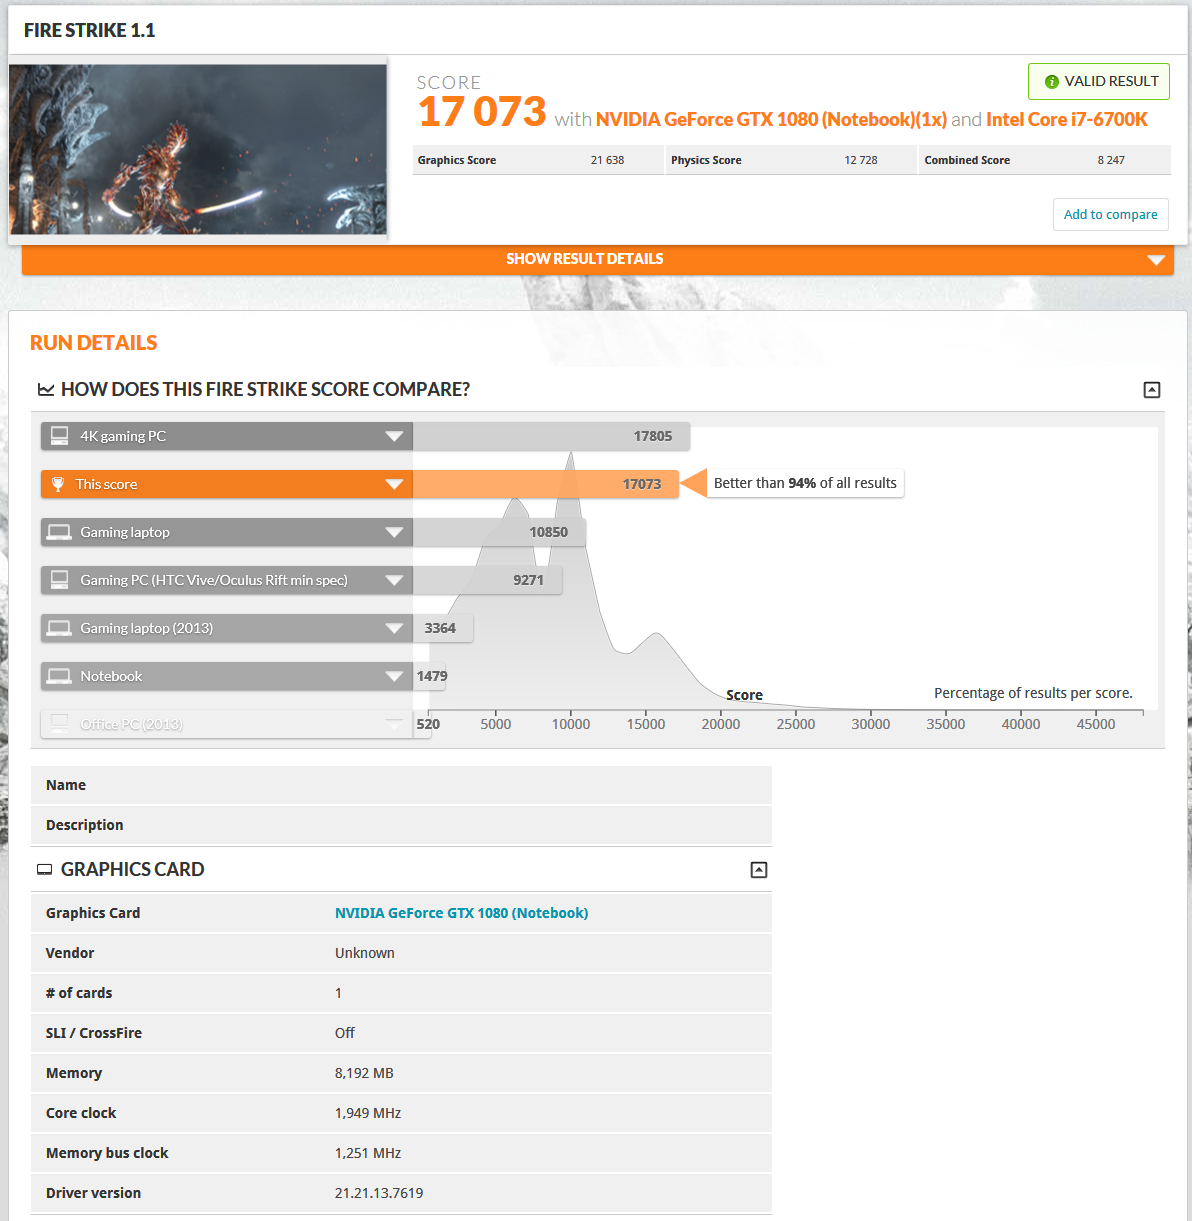
Task: Click the 17805 score bar
Action: pos(551,436)
